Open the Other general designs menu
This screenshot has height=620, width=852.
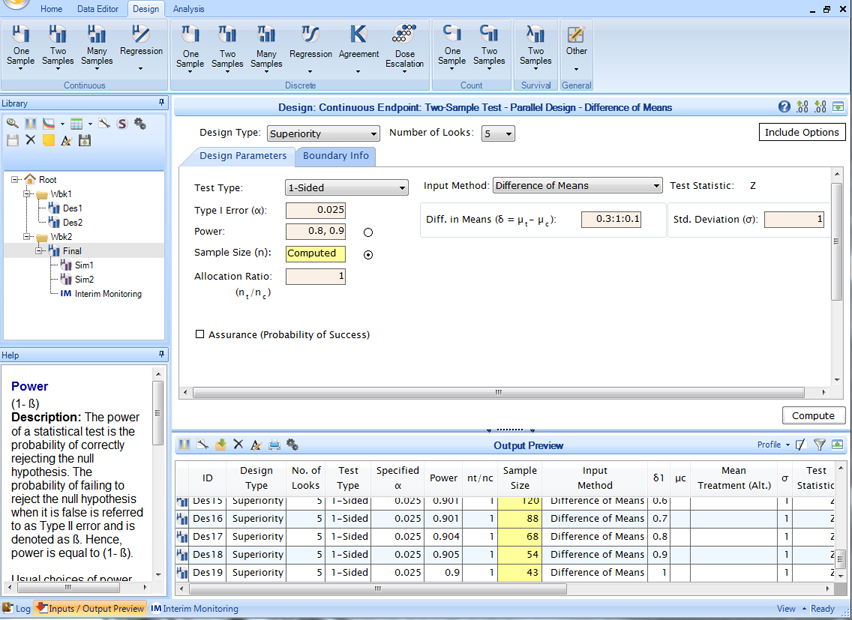pos(576,48)
